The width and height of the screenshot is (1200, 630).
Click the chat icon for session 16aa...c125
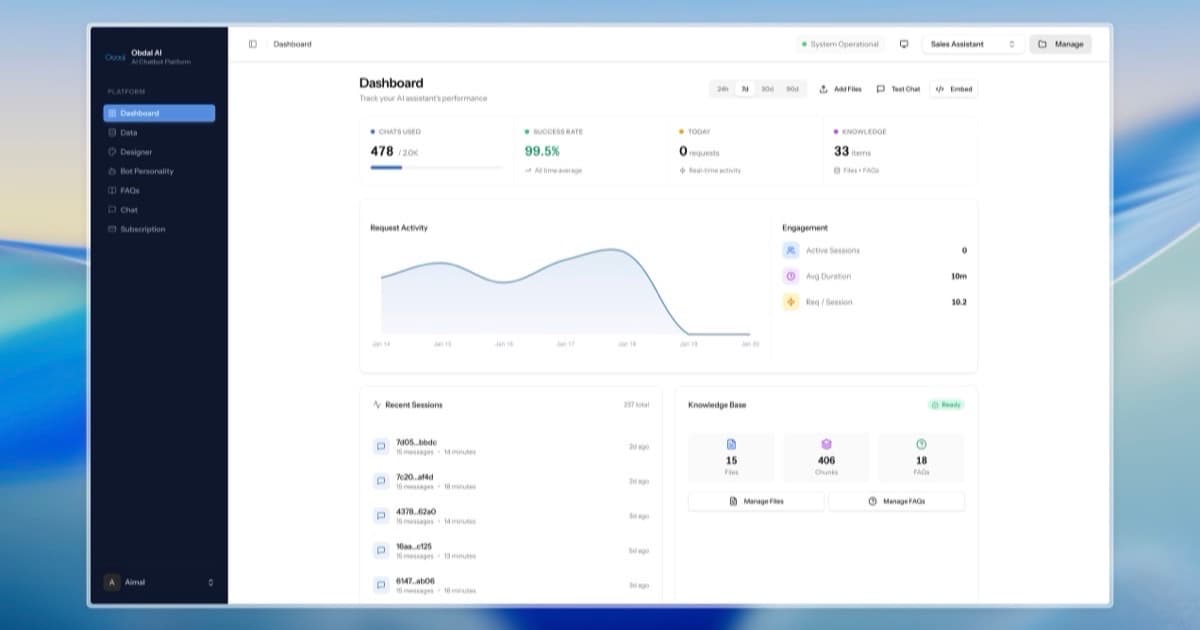[x=381, y=550]
